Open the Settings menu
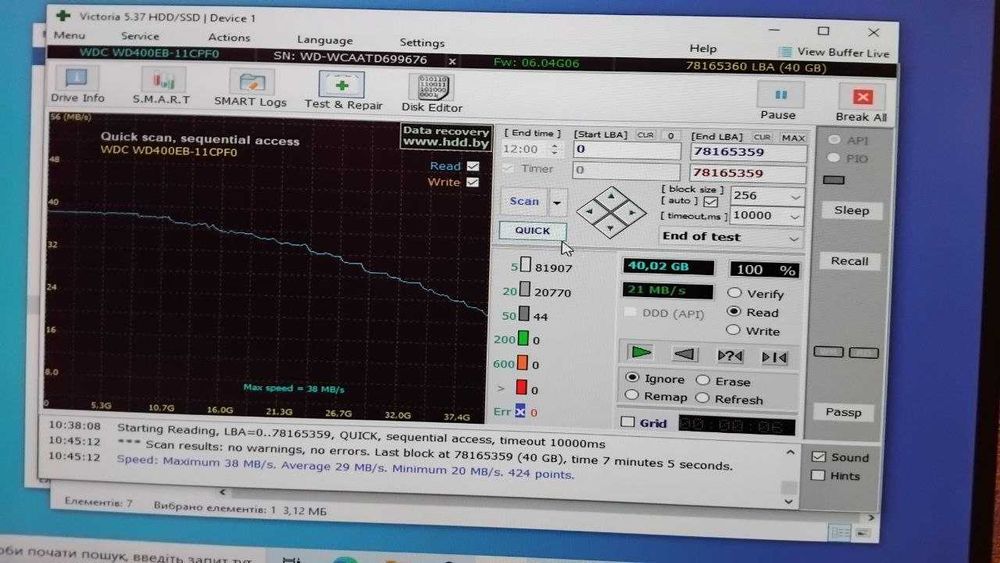 [x=422, y=42]
